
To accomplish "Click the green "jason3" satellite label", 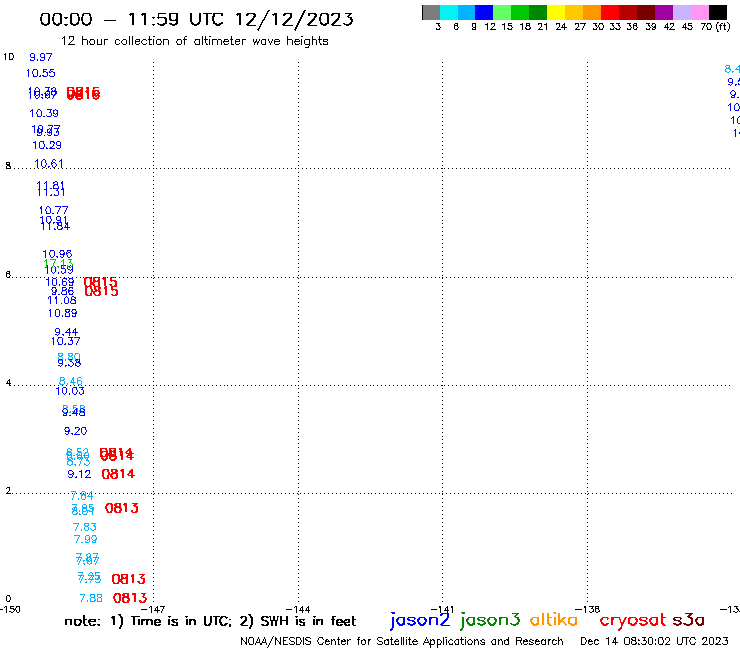I will [490, 620].
